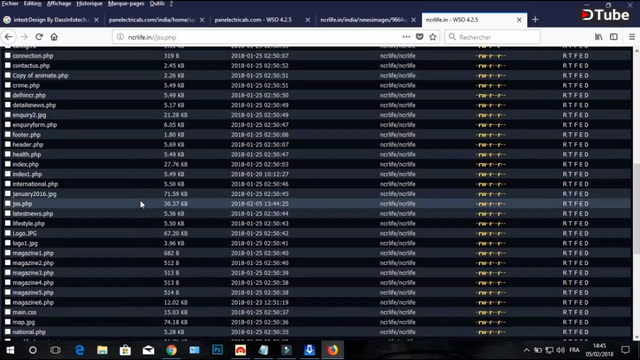Open the Edition menu
This screenshot has height=360, width=640.
tap(33, 3)
